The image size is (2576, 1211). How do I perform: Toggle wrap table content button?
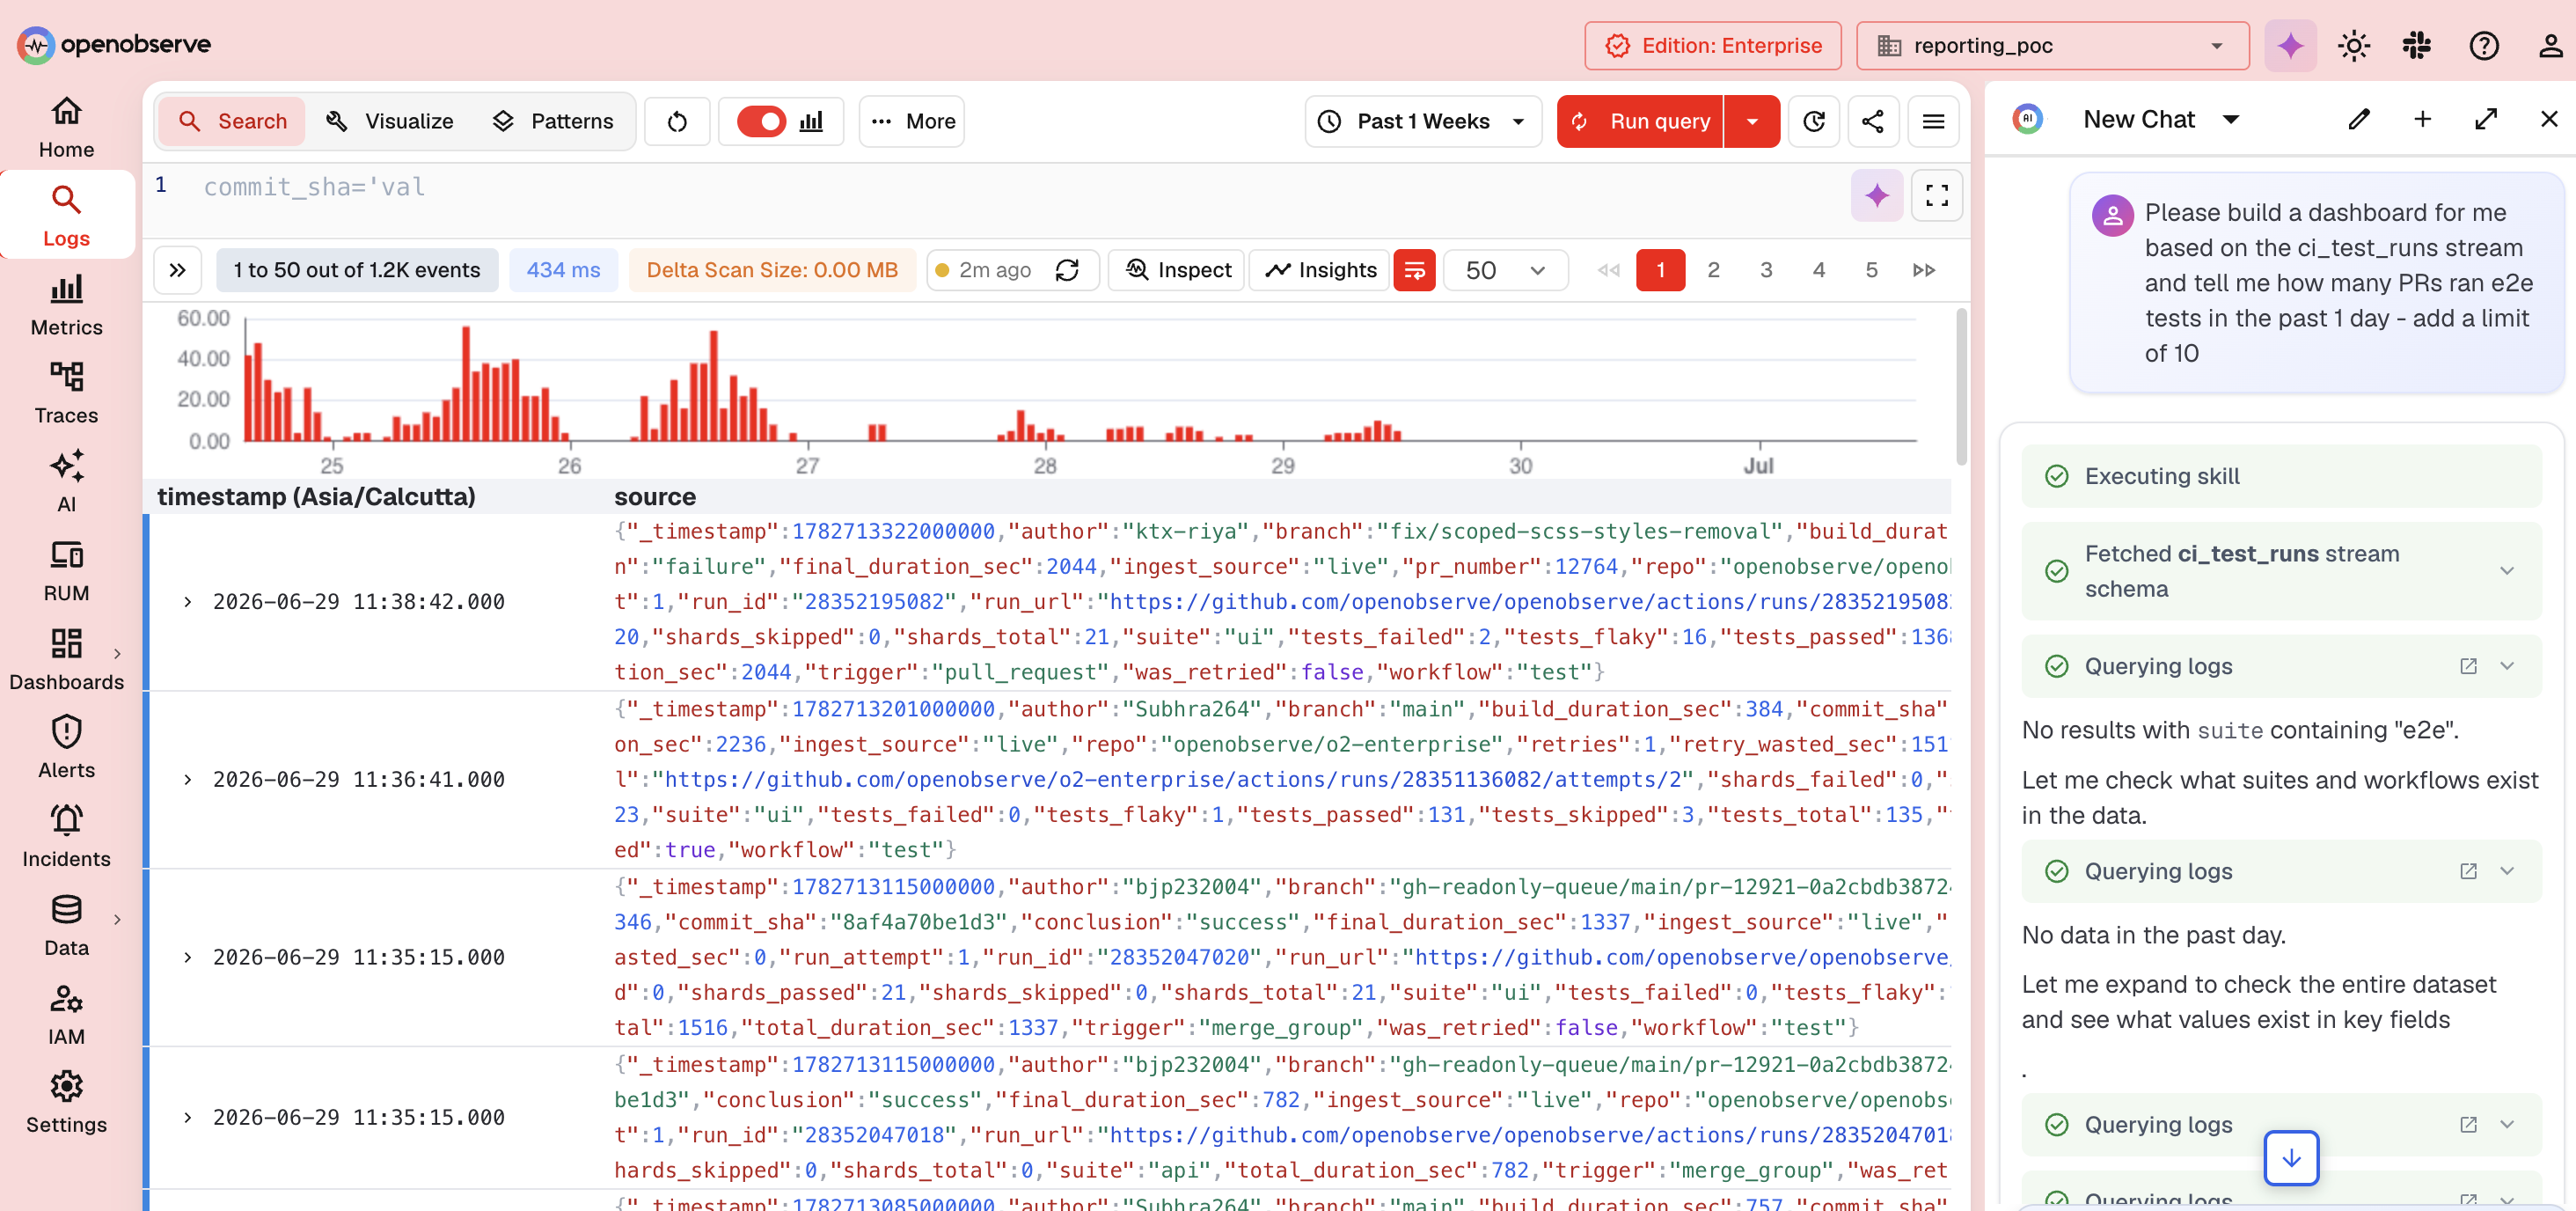[1414, 270]
